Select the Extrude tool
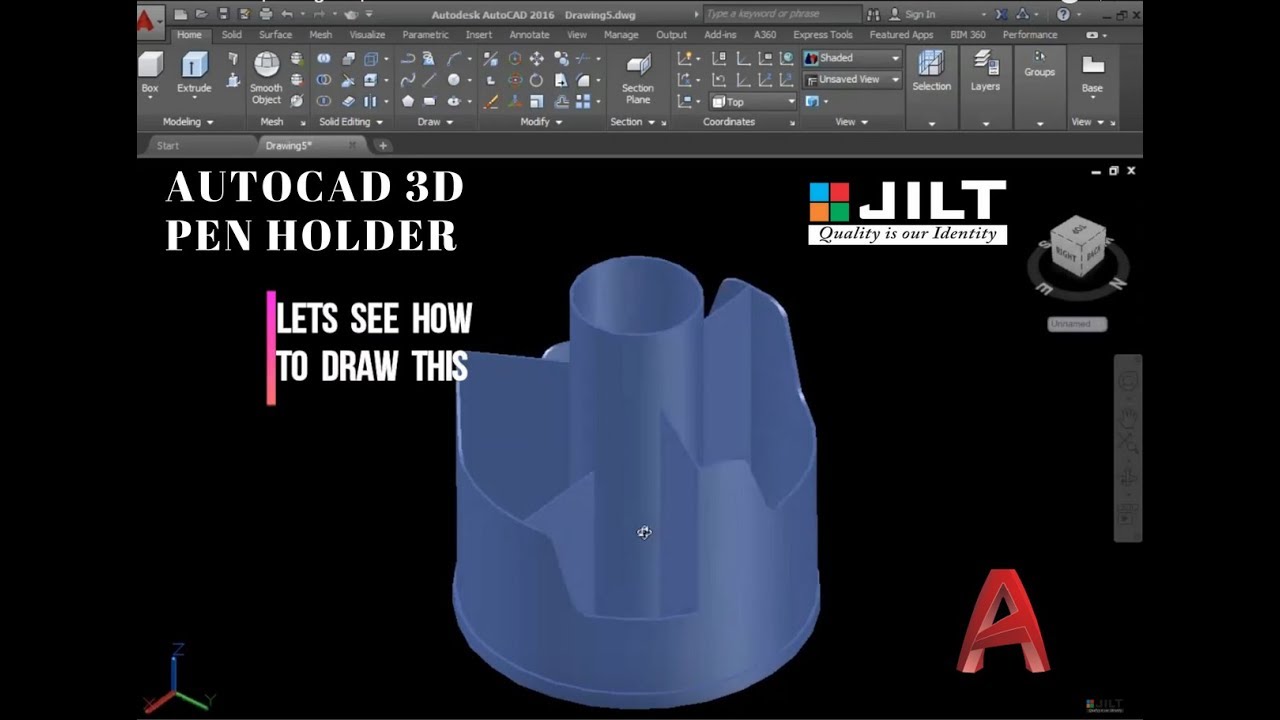The image size is (1280, 720). pos(194,72)
